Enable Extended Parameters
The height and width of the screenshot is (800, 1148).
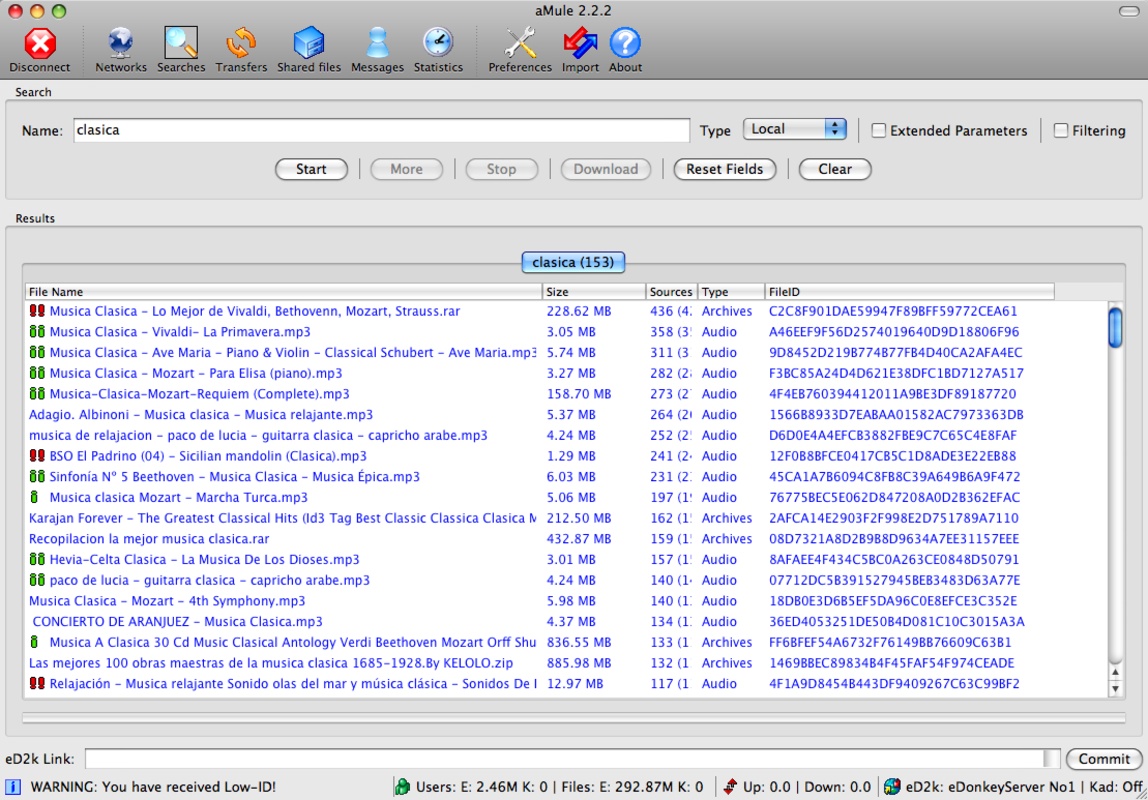pos(878,130)
